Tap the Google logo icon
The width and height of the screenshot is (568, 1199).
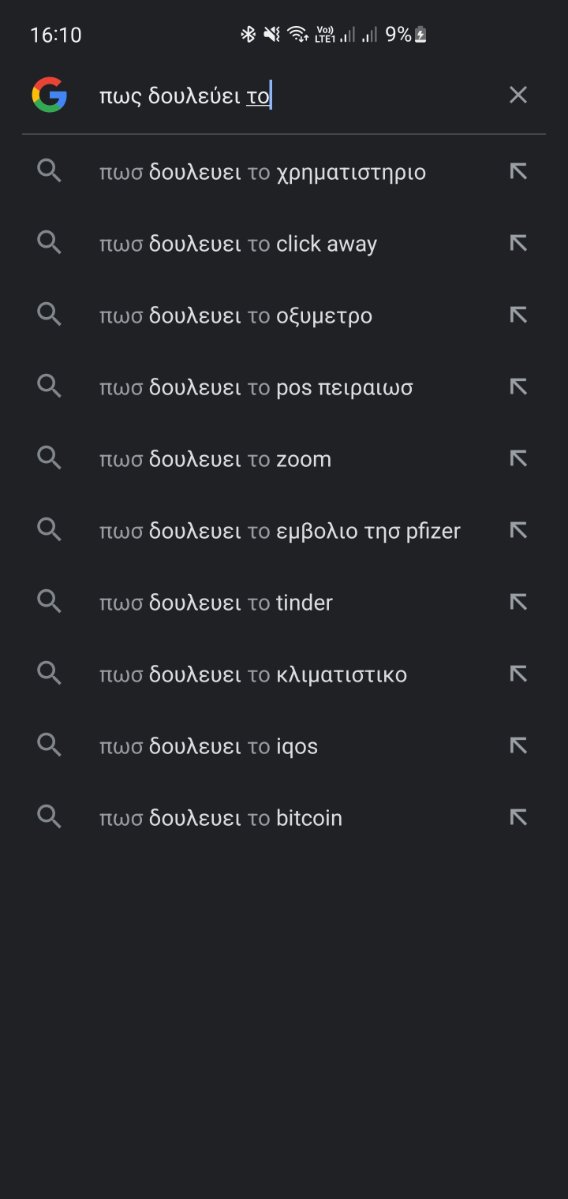pyautogui.click(x=50, y=96)
